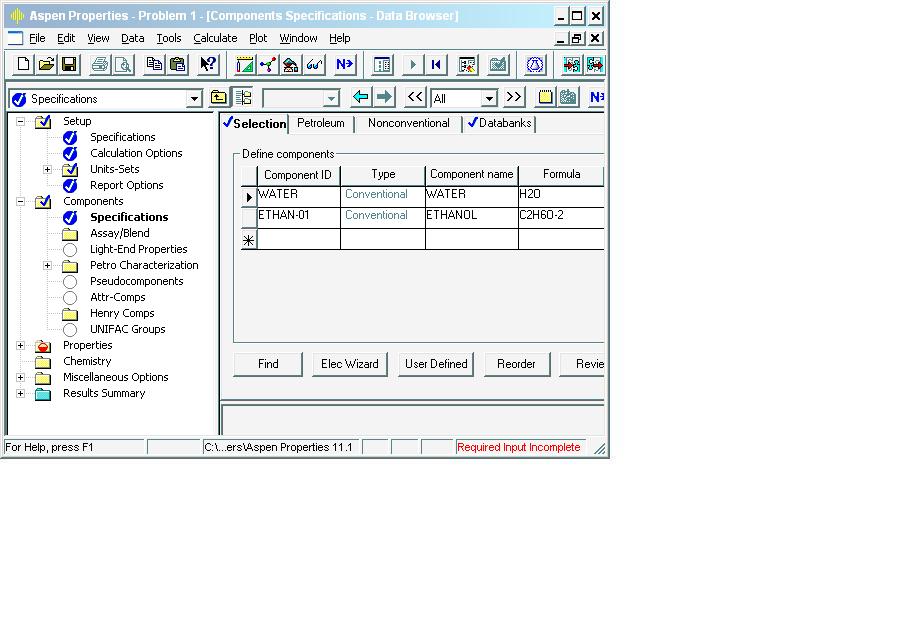Open the Control Panel toolbar icon

(x=382, y=64)
